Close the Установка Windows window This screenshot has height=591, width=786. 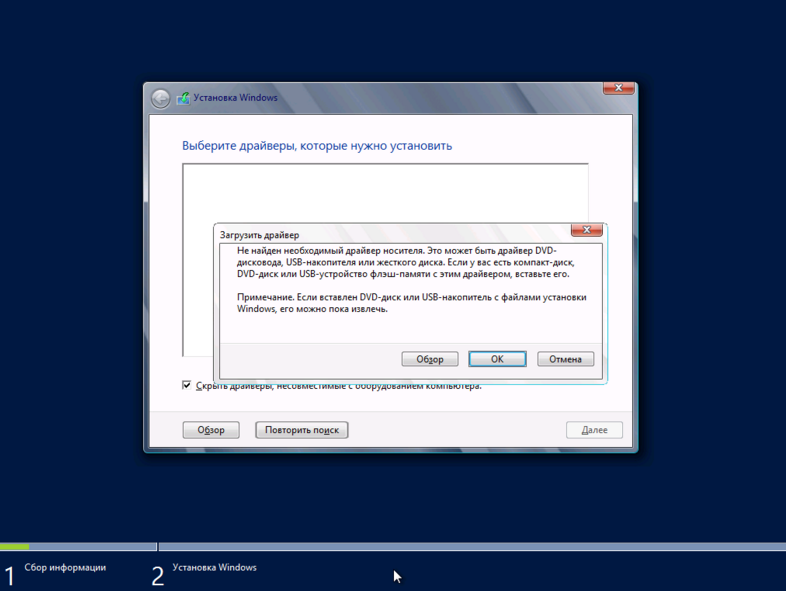click(x=619, y=88)
